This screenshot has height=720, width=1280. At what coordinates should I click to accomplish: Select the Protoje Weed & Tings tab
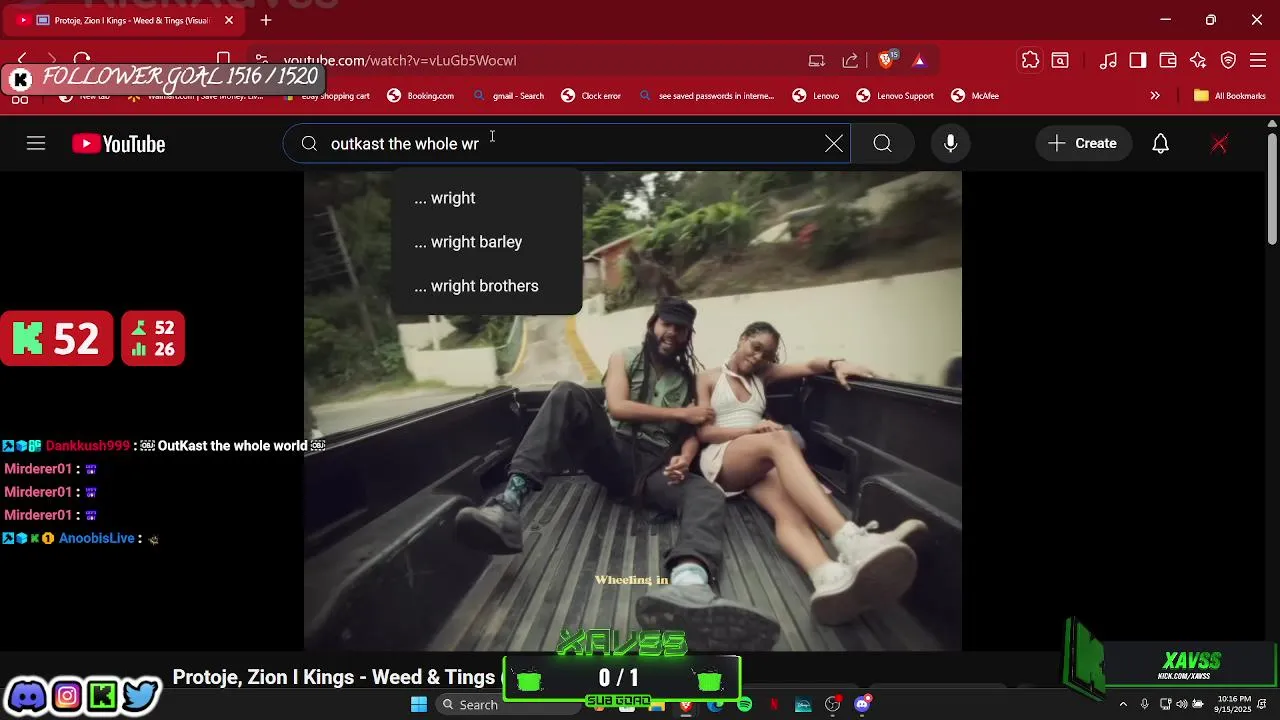point(124,20)
